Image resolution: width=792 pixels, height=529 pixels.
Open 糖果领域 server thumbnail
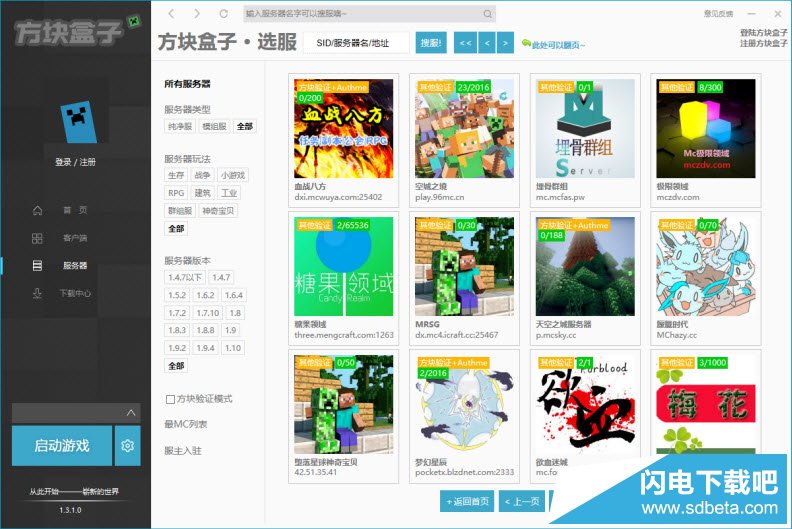click(x=343, y=266)
